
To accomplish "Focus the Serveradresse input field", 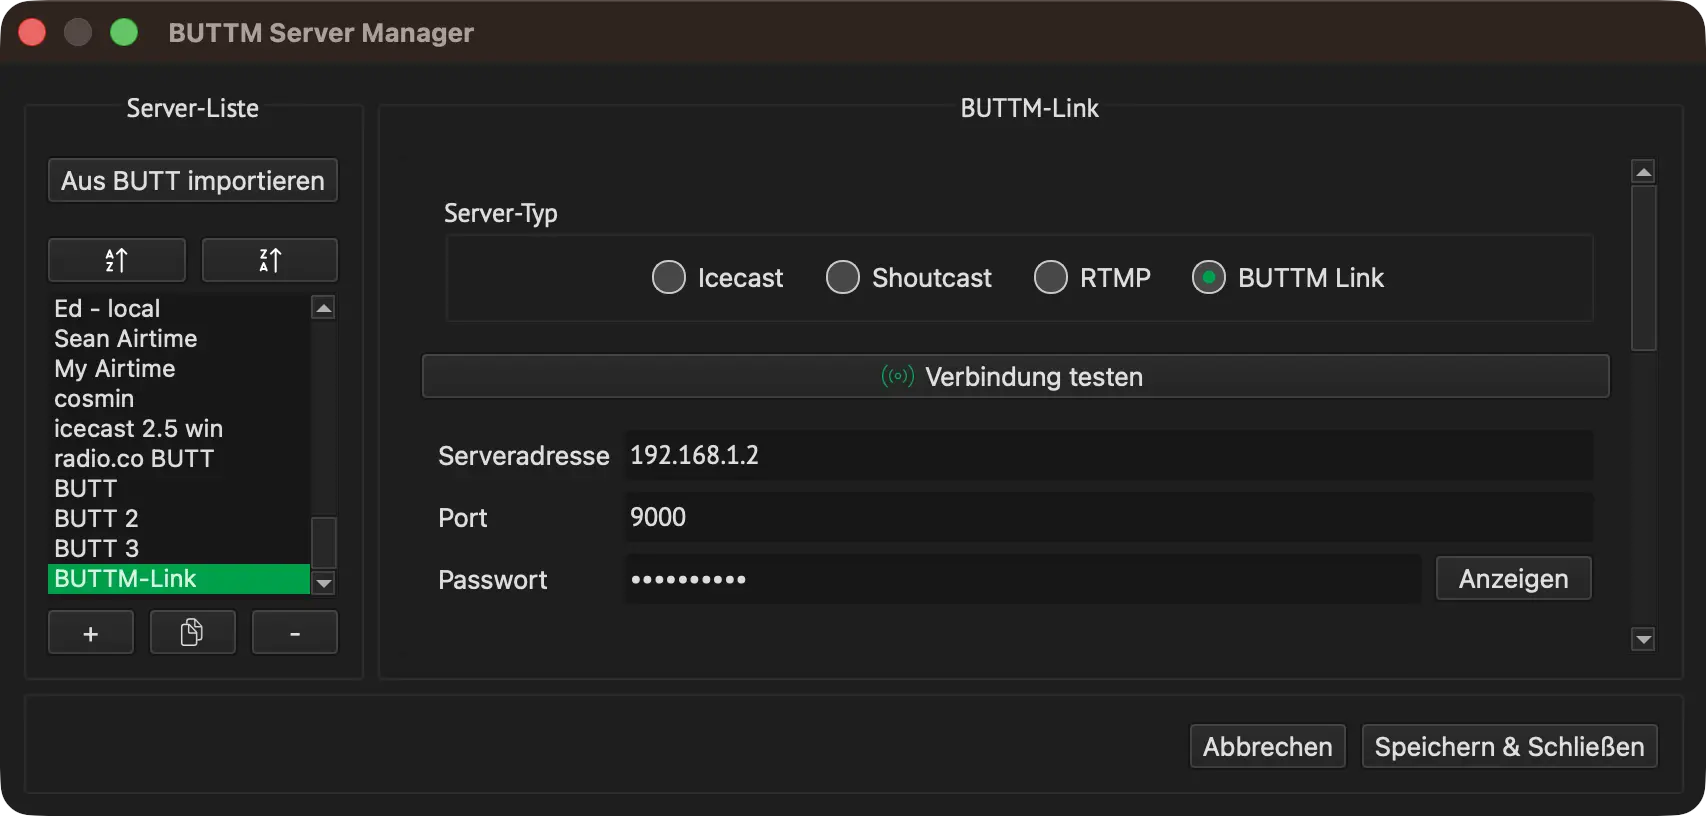I will (x=1109, y=455).
